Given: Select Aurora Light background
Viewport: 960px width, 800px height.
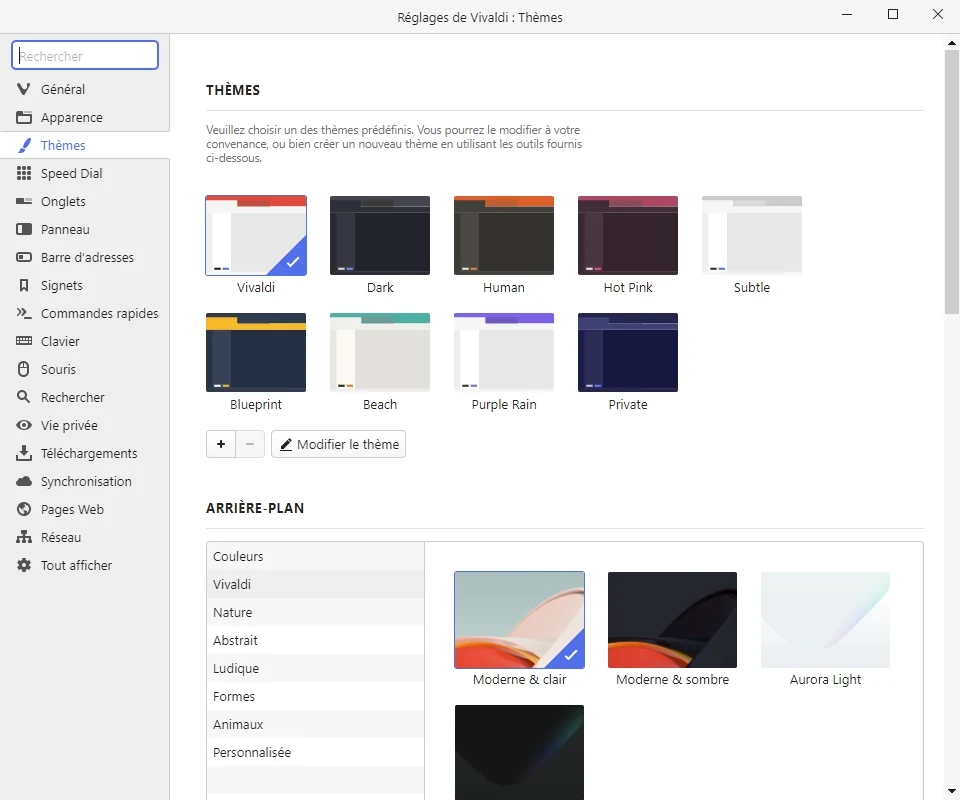Looking at the screenshot, I should pos(825,620).
